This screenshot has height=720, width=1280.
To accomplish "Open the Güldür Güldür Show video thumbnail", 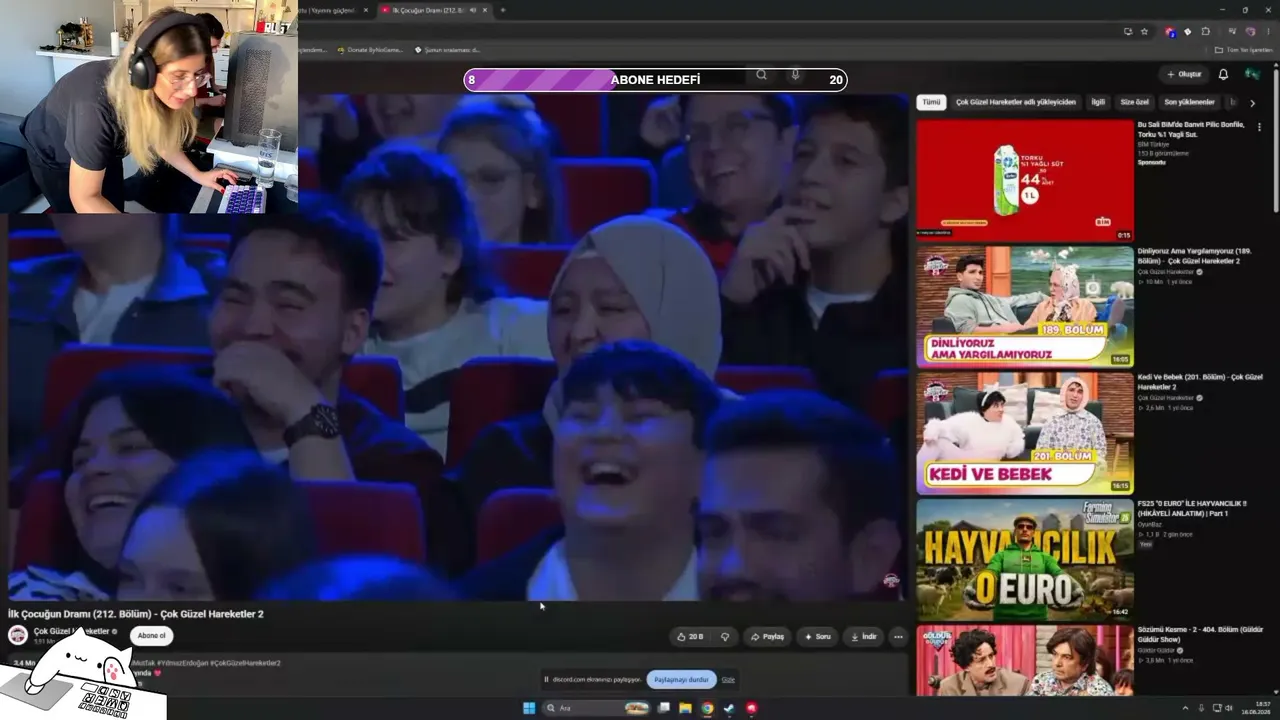I will [1025, 661].
